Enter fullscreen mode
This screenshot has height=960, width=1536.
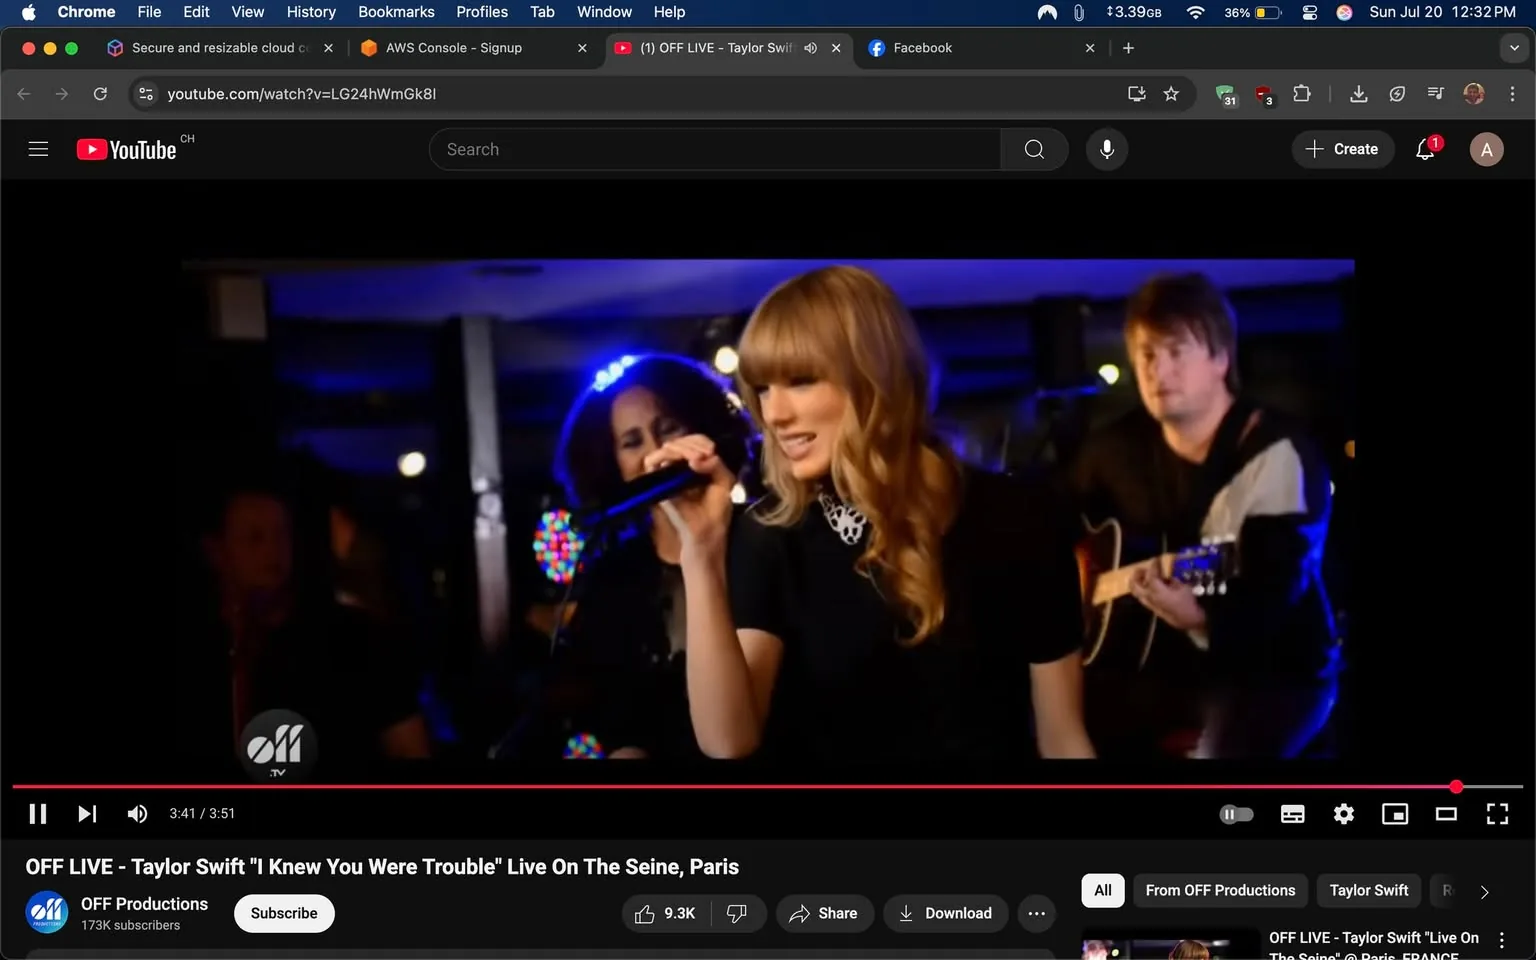click(x=1496, y=813)
